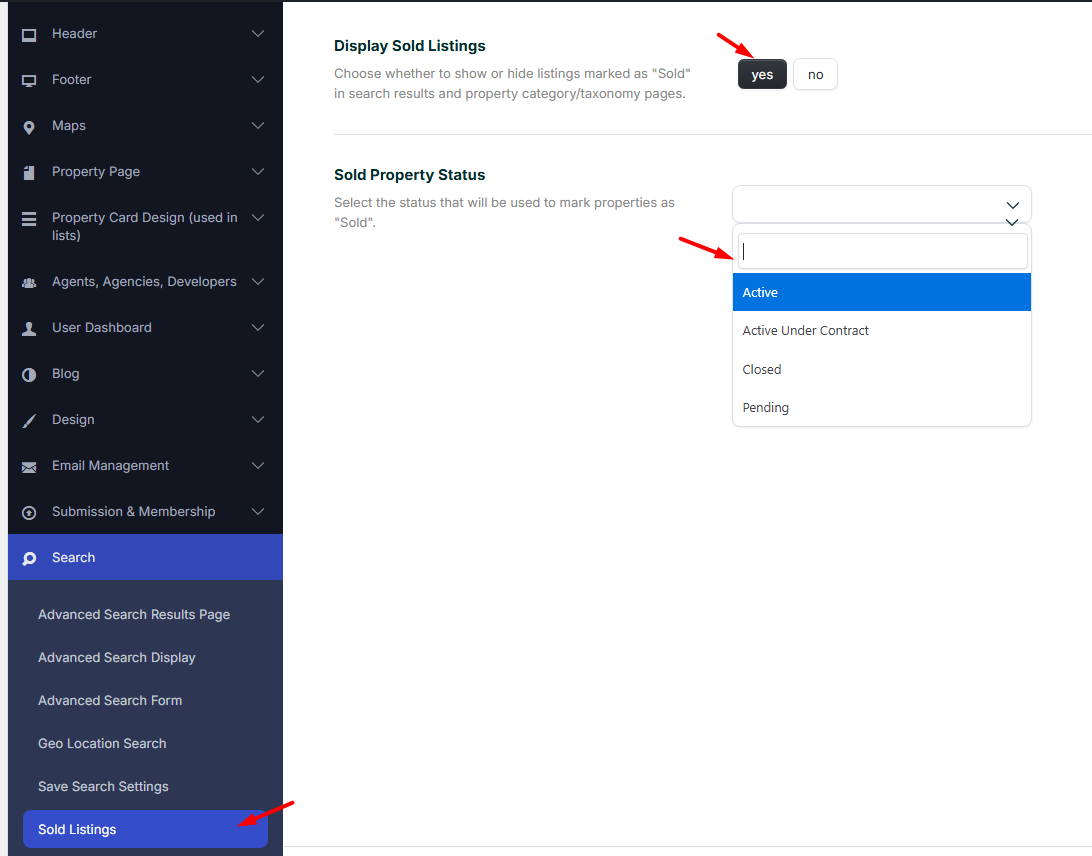Click the Maps location pin icon

[29, 126]
